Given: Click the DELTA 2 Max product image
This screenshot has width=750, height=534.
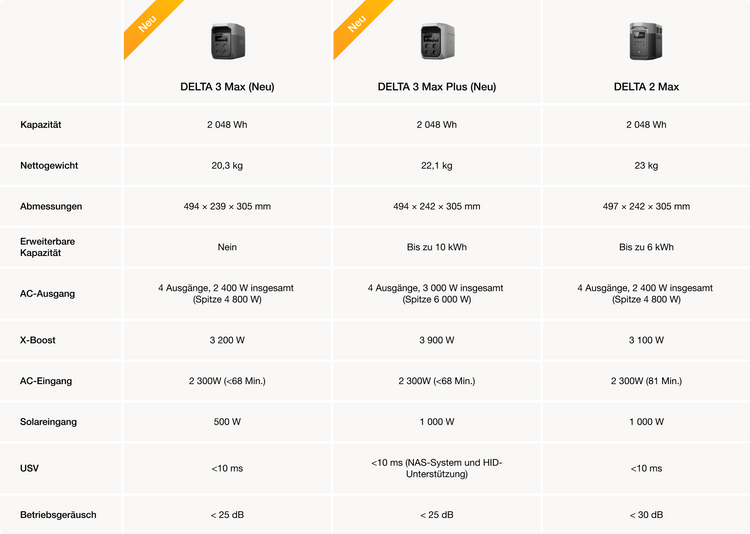Looking at the screenshot, I should 646,42.
